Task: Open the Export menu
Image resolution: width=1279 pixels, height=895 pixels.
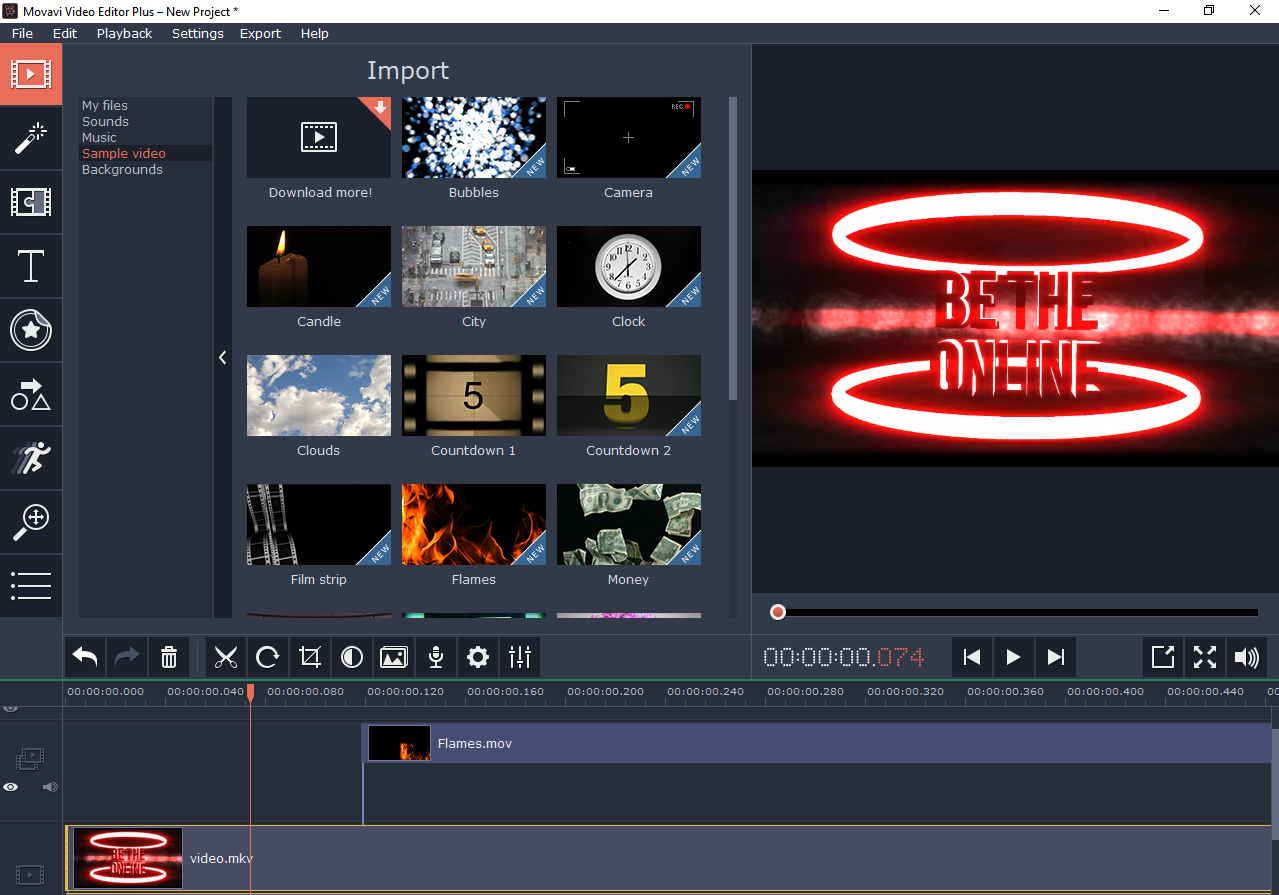Action: 260,33
